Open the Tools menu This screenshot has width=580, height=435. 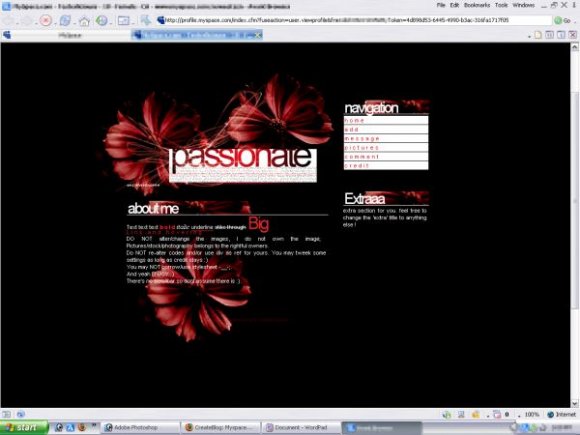pos(501,5)
